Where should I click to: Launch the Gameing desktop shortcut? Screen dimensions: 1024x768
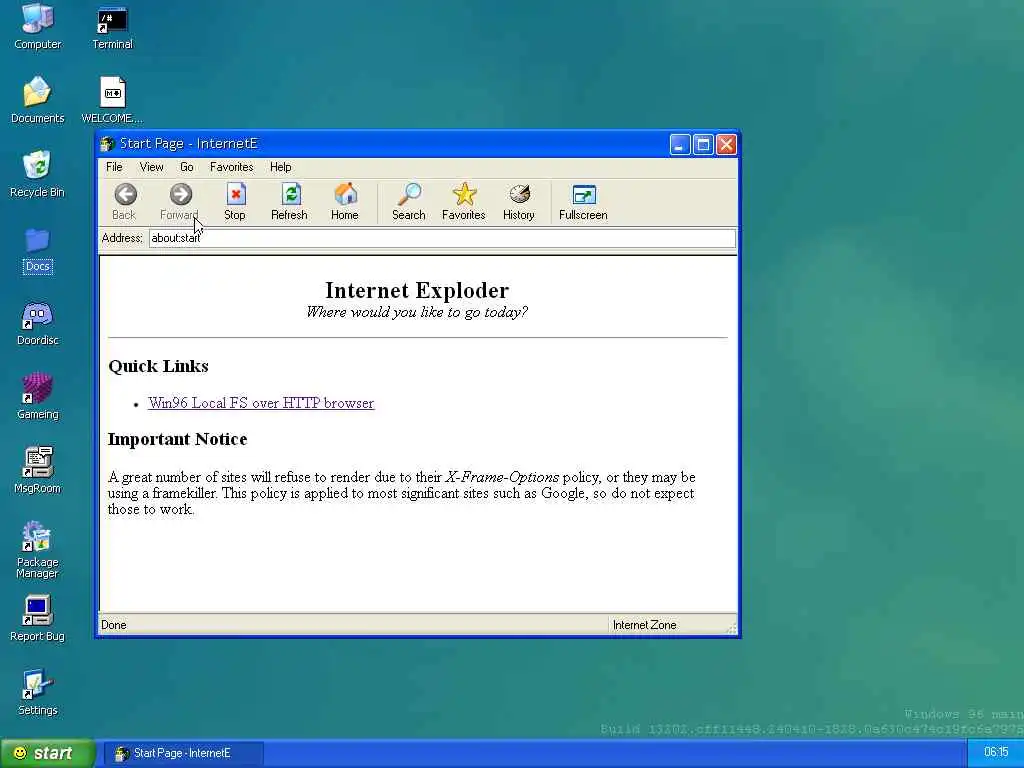[37, 389]
